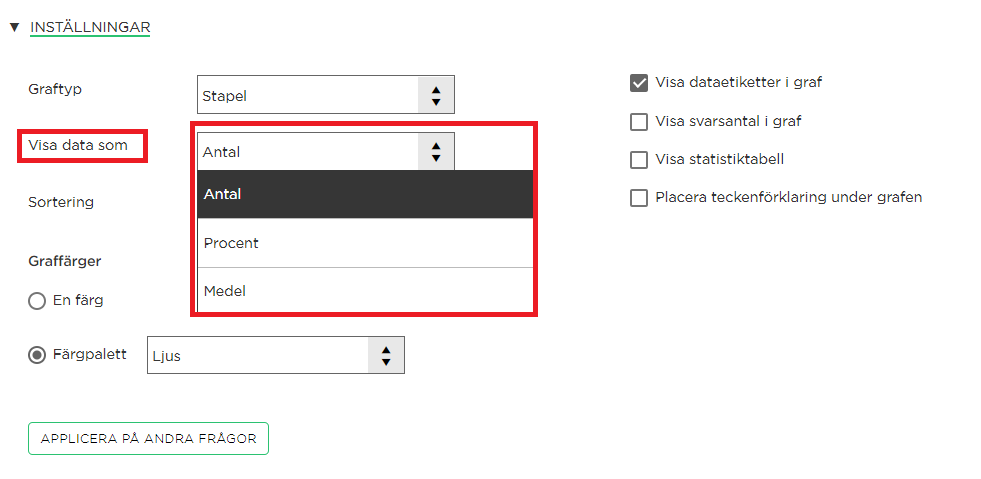The height and width of the screenshot is (479, 981).
Task: Open the Graftyp Stapel dropdown
Action: click(x=325, y=95)
